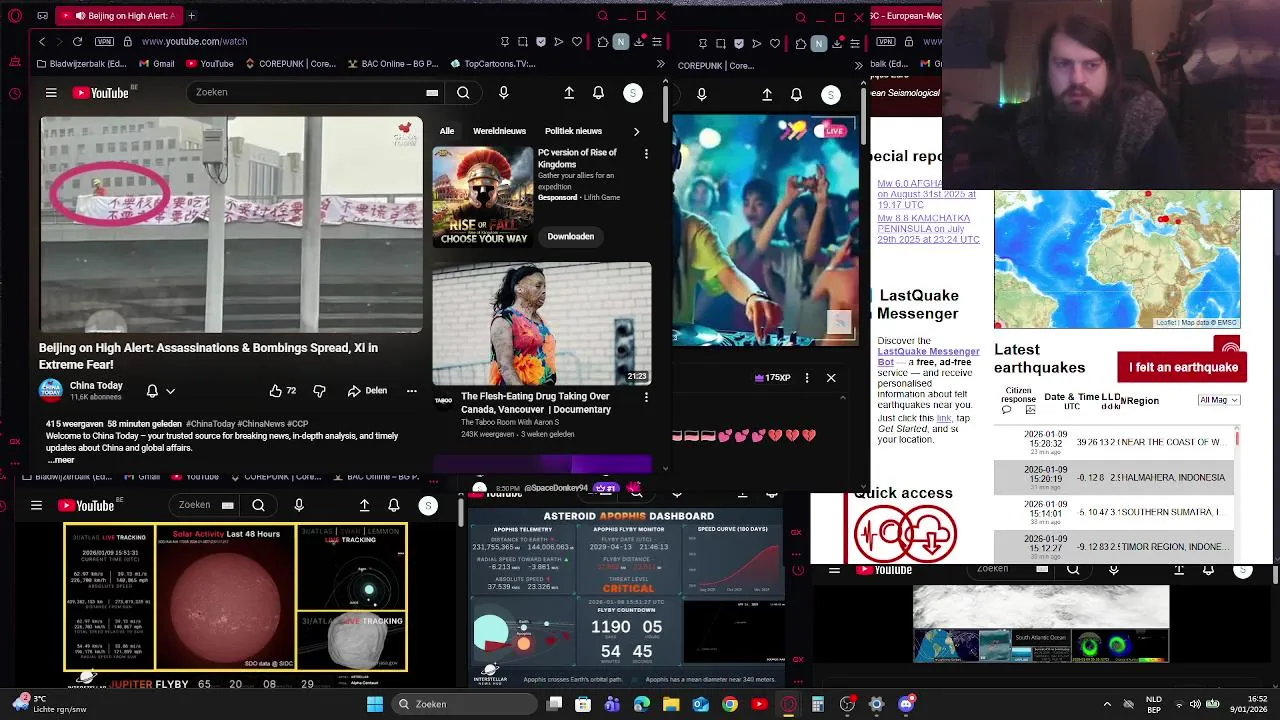Open options menu for Flesh-Eating Drug video

coord(646,397)
